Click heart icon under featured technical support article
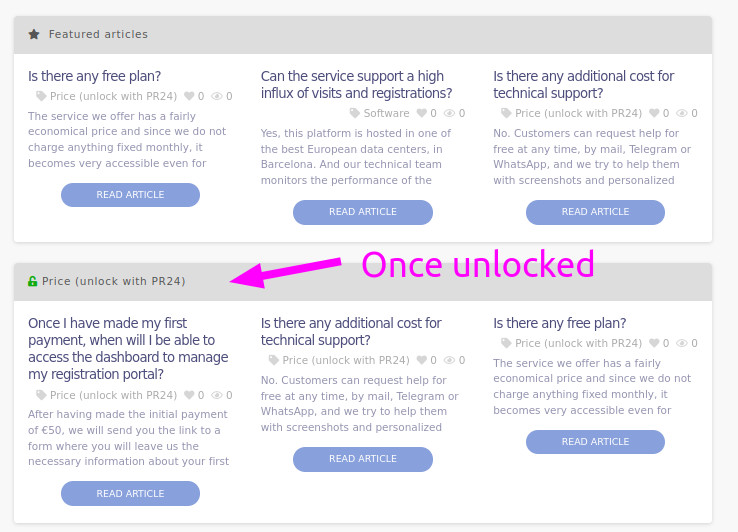 point(653,113)
